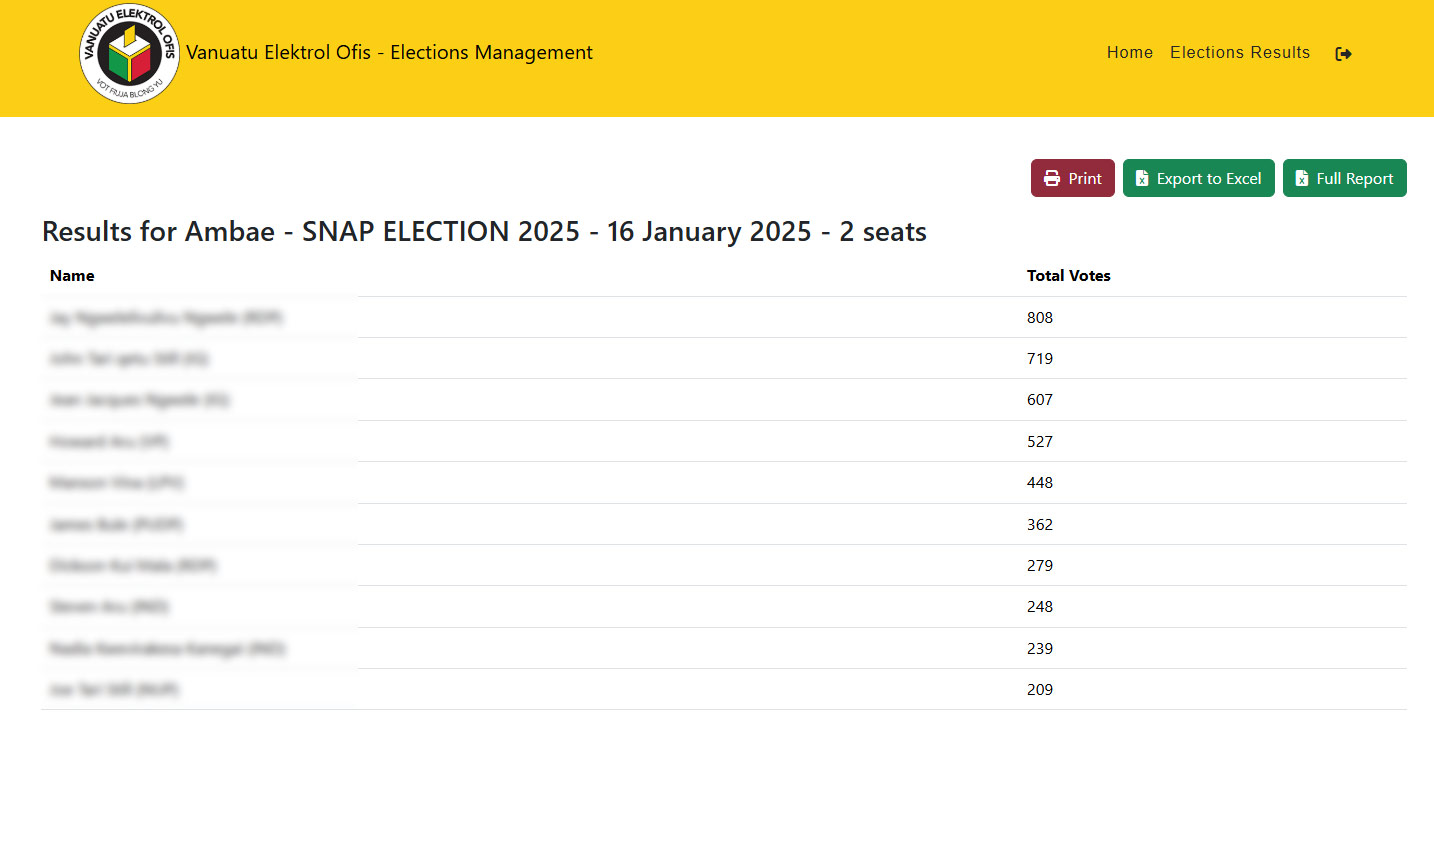Go to the Home page
This screenshot has height=845, width=1434.
pos(1129,53)
